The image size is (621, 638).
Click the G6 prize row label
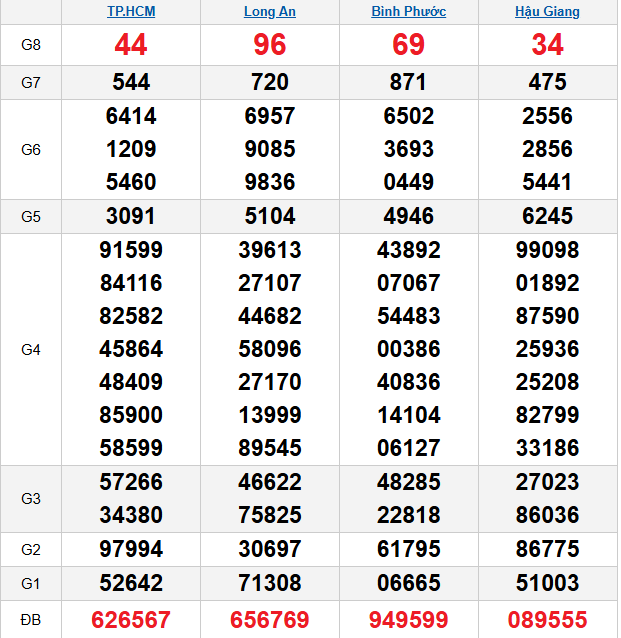(x=31, y=149)
